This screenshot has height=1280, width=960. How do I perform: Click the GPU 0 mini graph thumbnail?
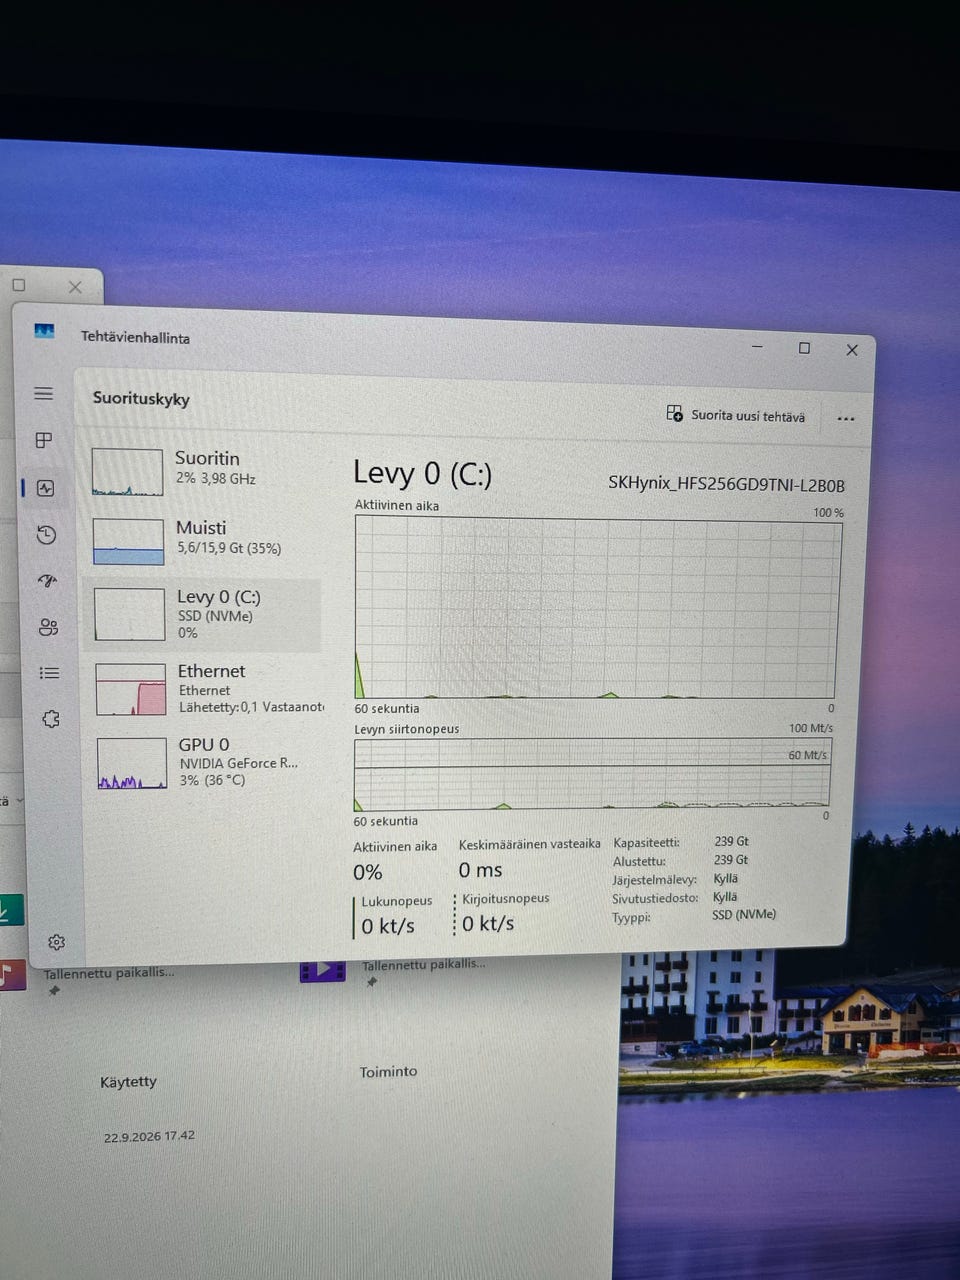point(132,764)
